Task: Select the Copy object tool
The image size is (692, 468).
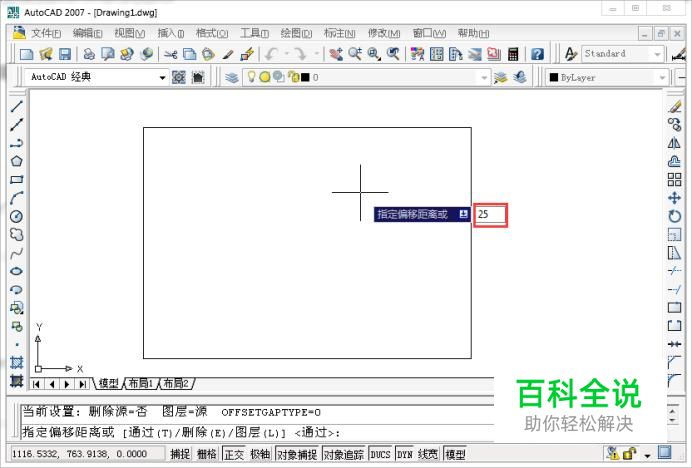Action: [674, 125]
